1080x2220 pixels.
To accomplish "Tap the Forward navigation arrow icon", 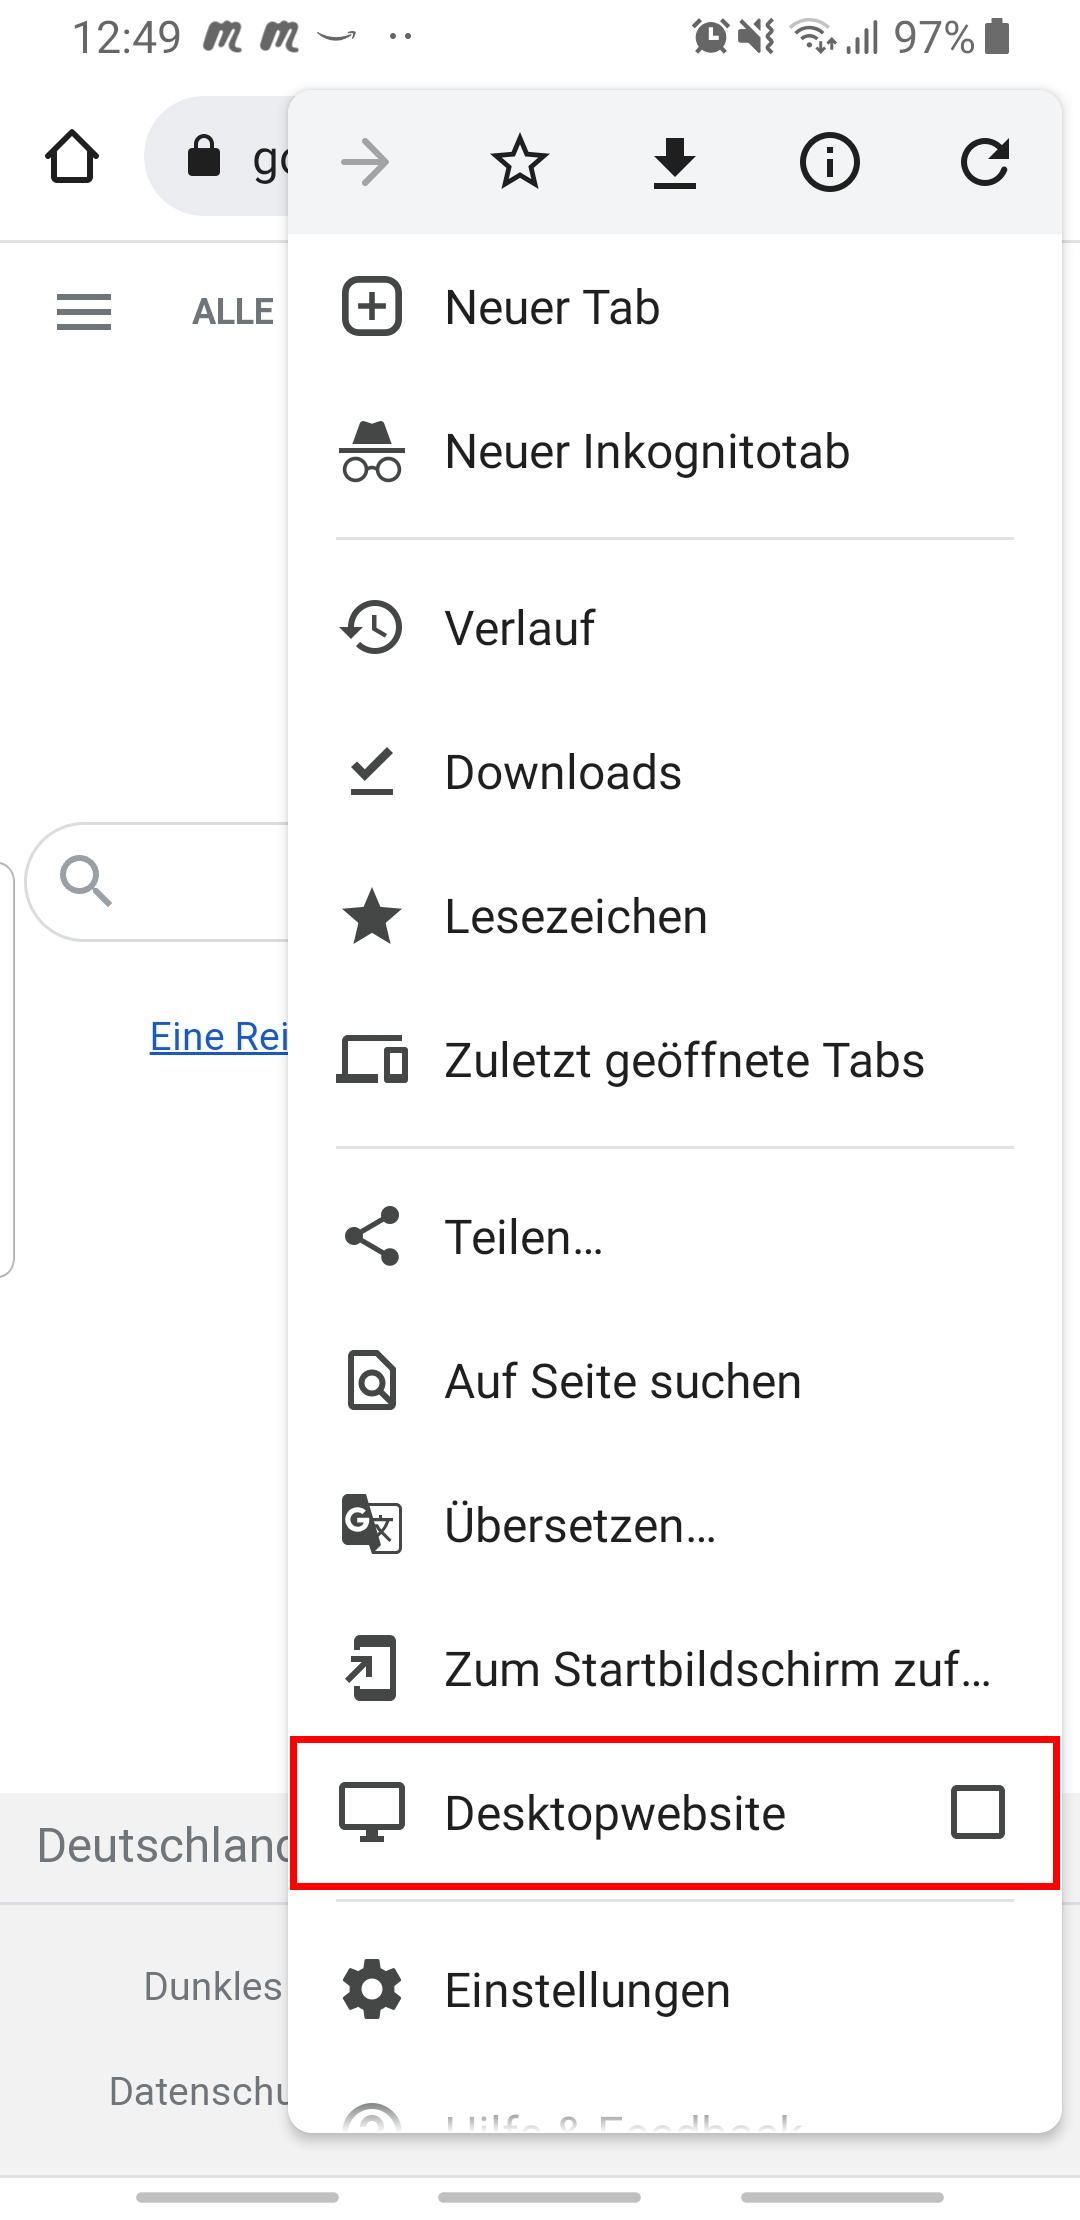I will tap(366, 161).
